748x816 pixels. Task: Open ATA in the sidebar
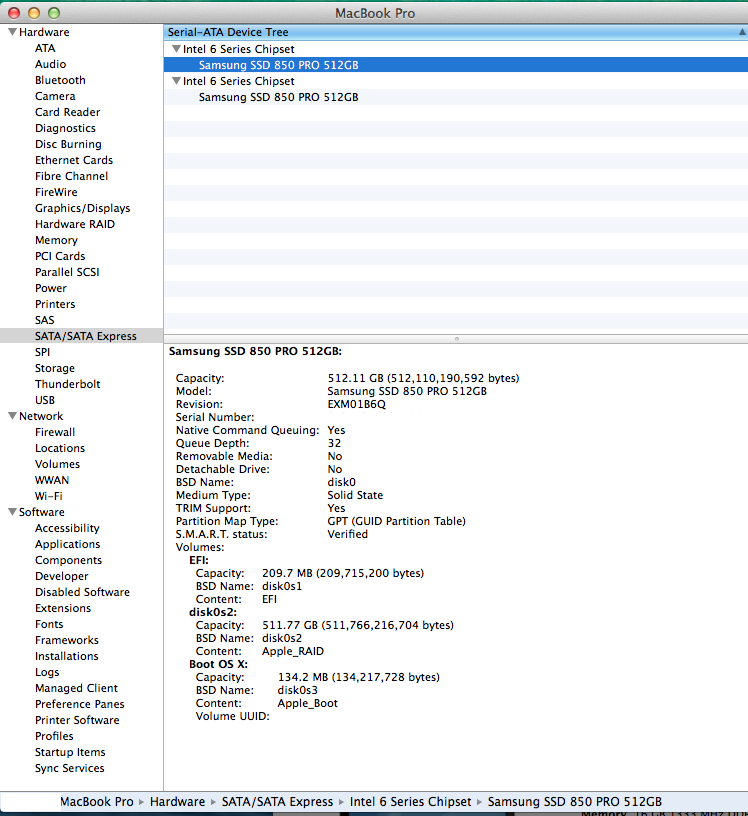tap(45, 48)
